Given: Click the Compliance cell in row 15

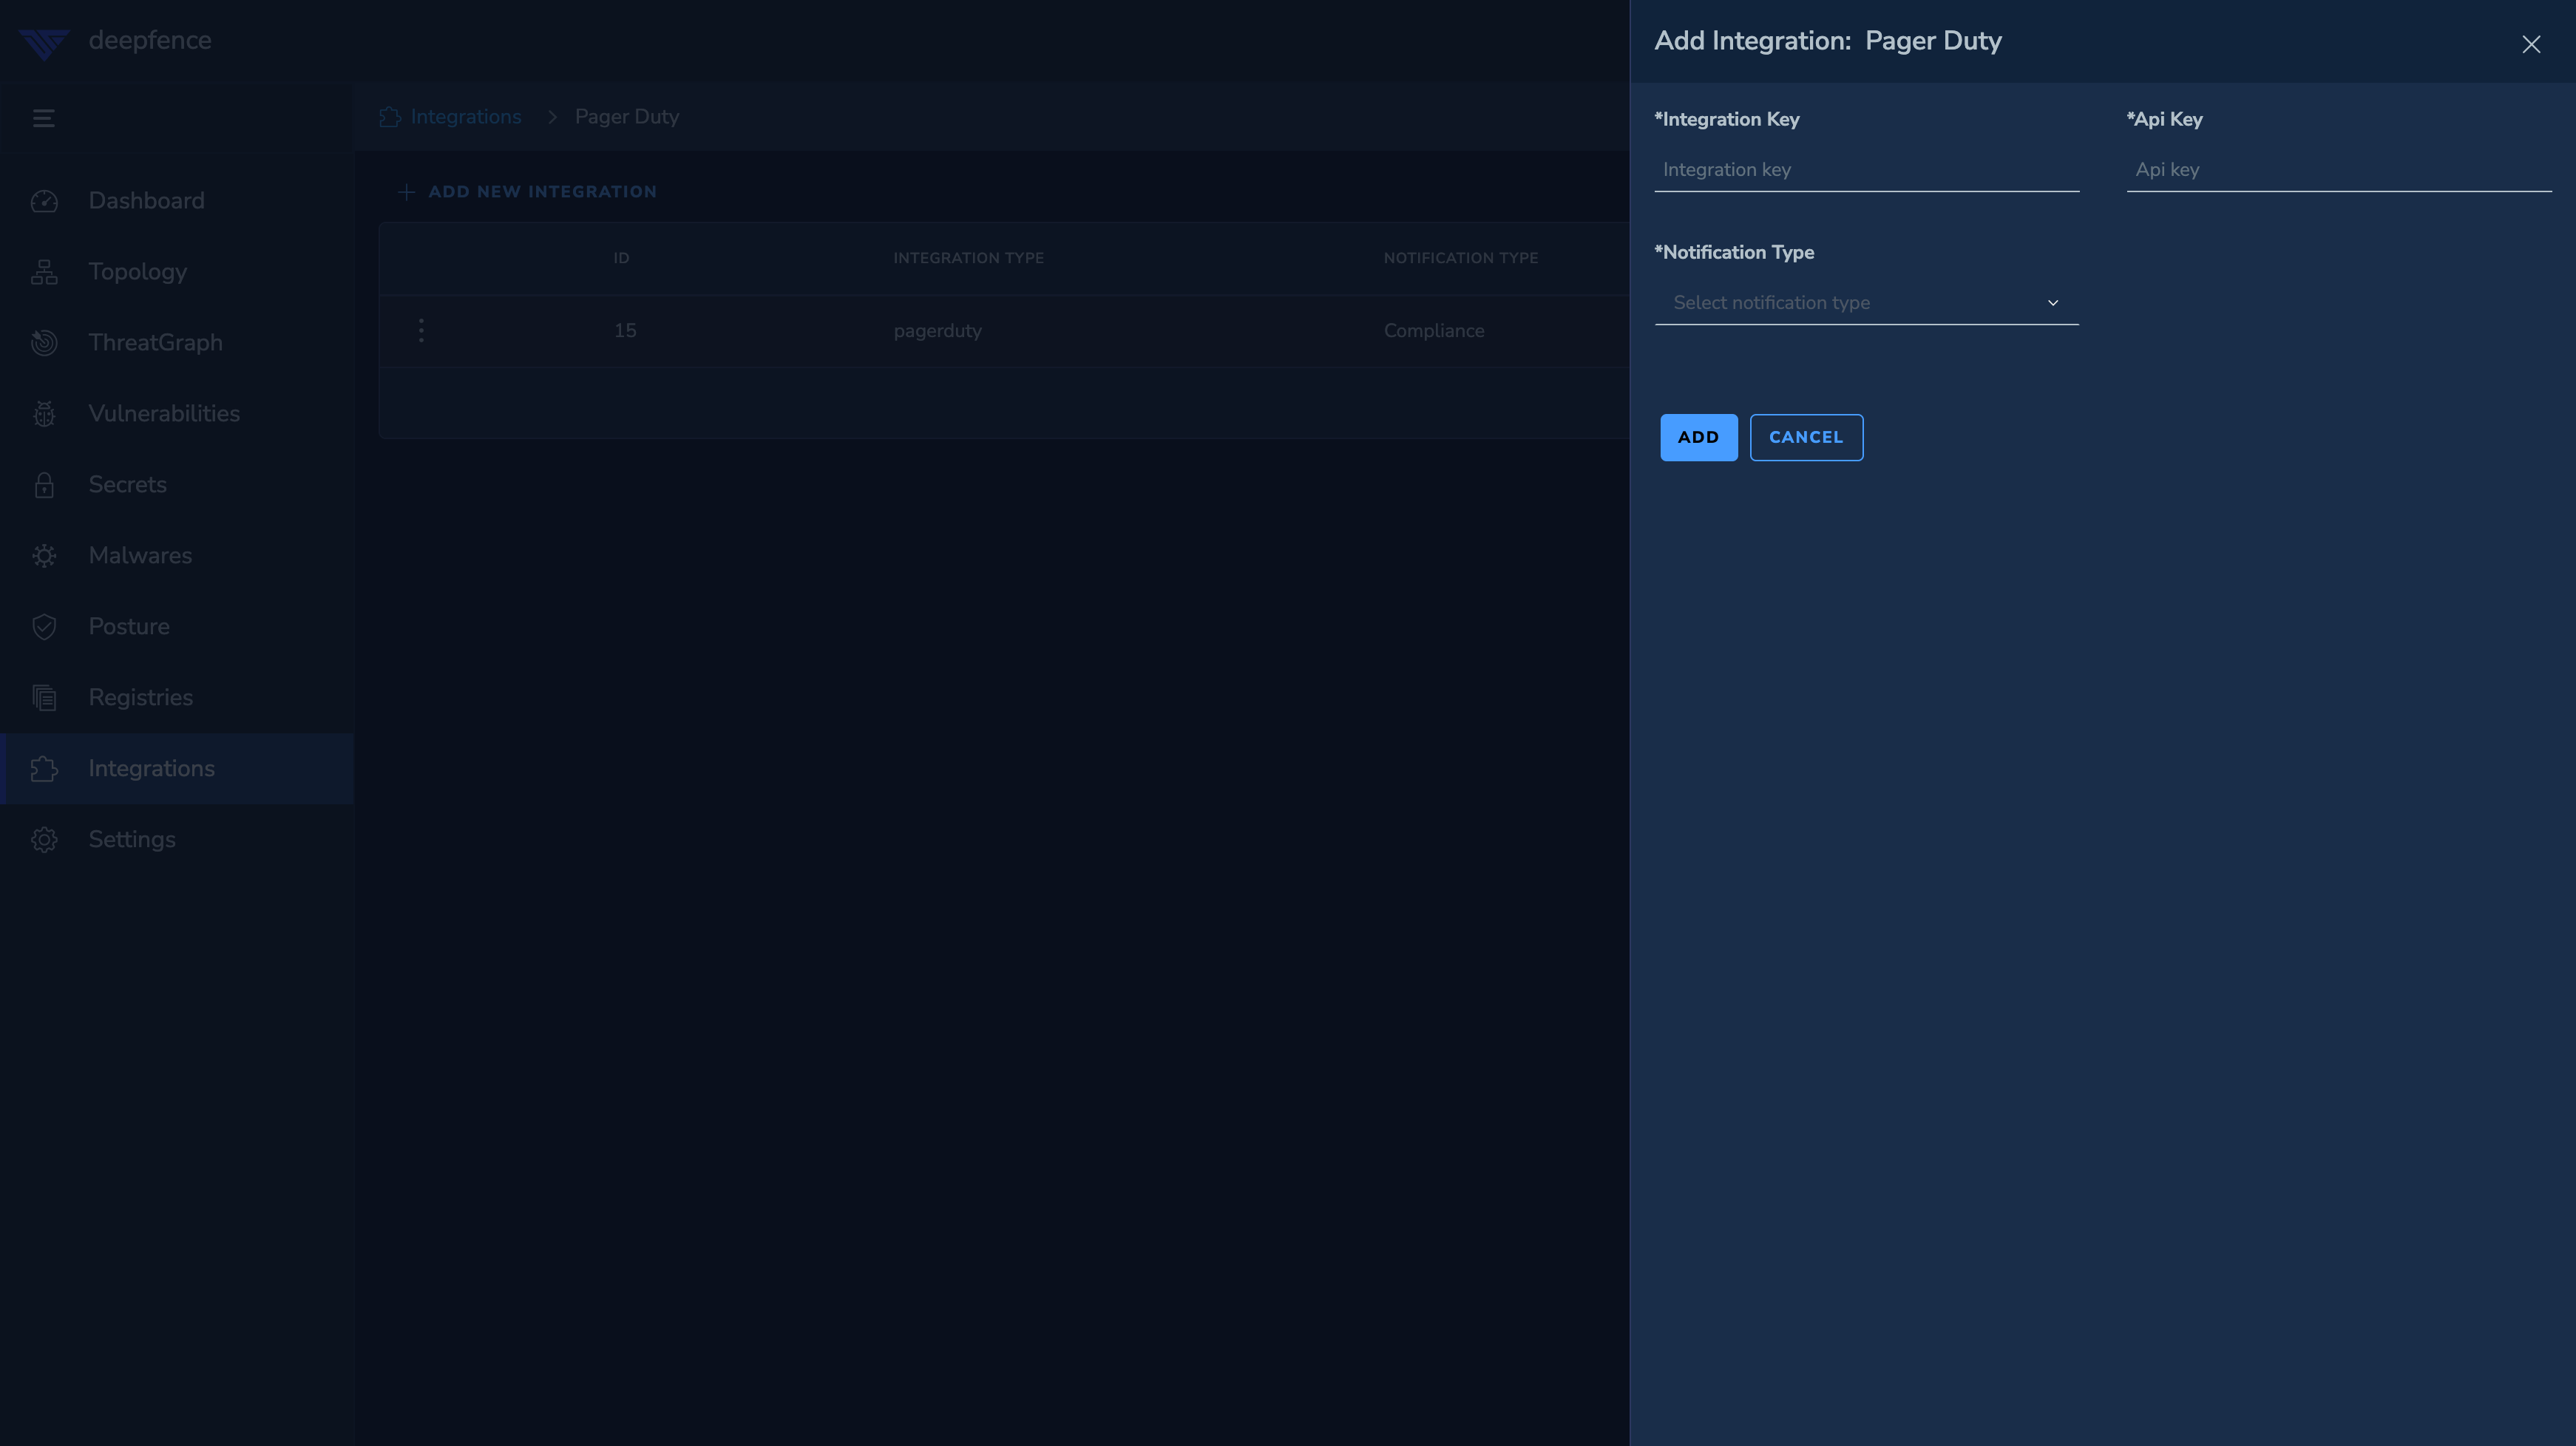Looking at the screenshot, I should pos(1433,331).
